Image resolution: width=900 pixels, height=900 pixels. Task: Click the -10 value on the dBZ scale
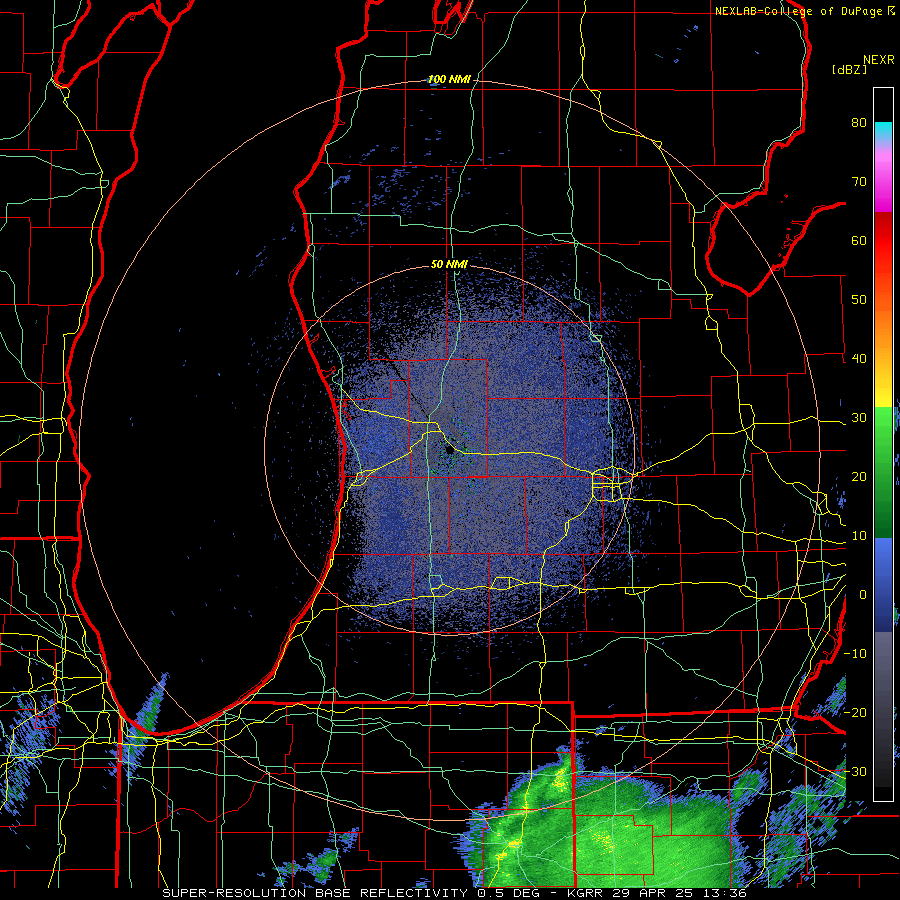pyautogui.click(x=855, y=654)
